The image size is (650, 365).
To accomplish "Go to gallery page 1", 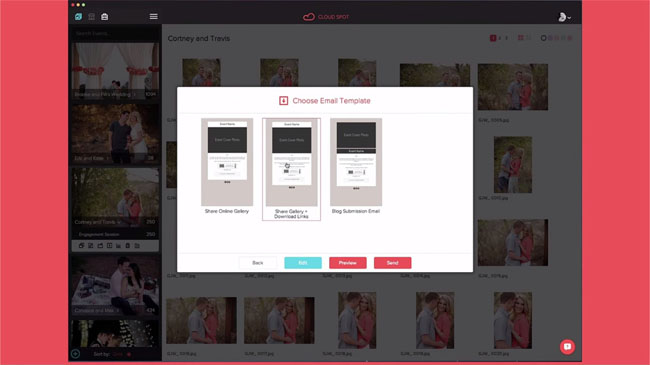I will click(x=493, y=38).
